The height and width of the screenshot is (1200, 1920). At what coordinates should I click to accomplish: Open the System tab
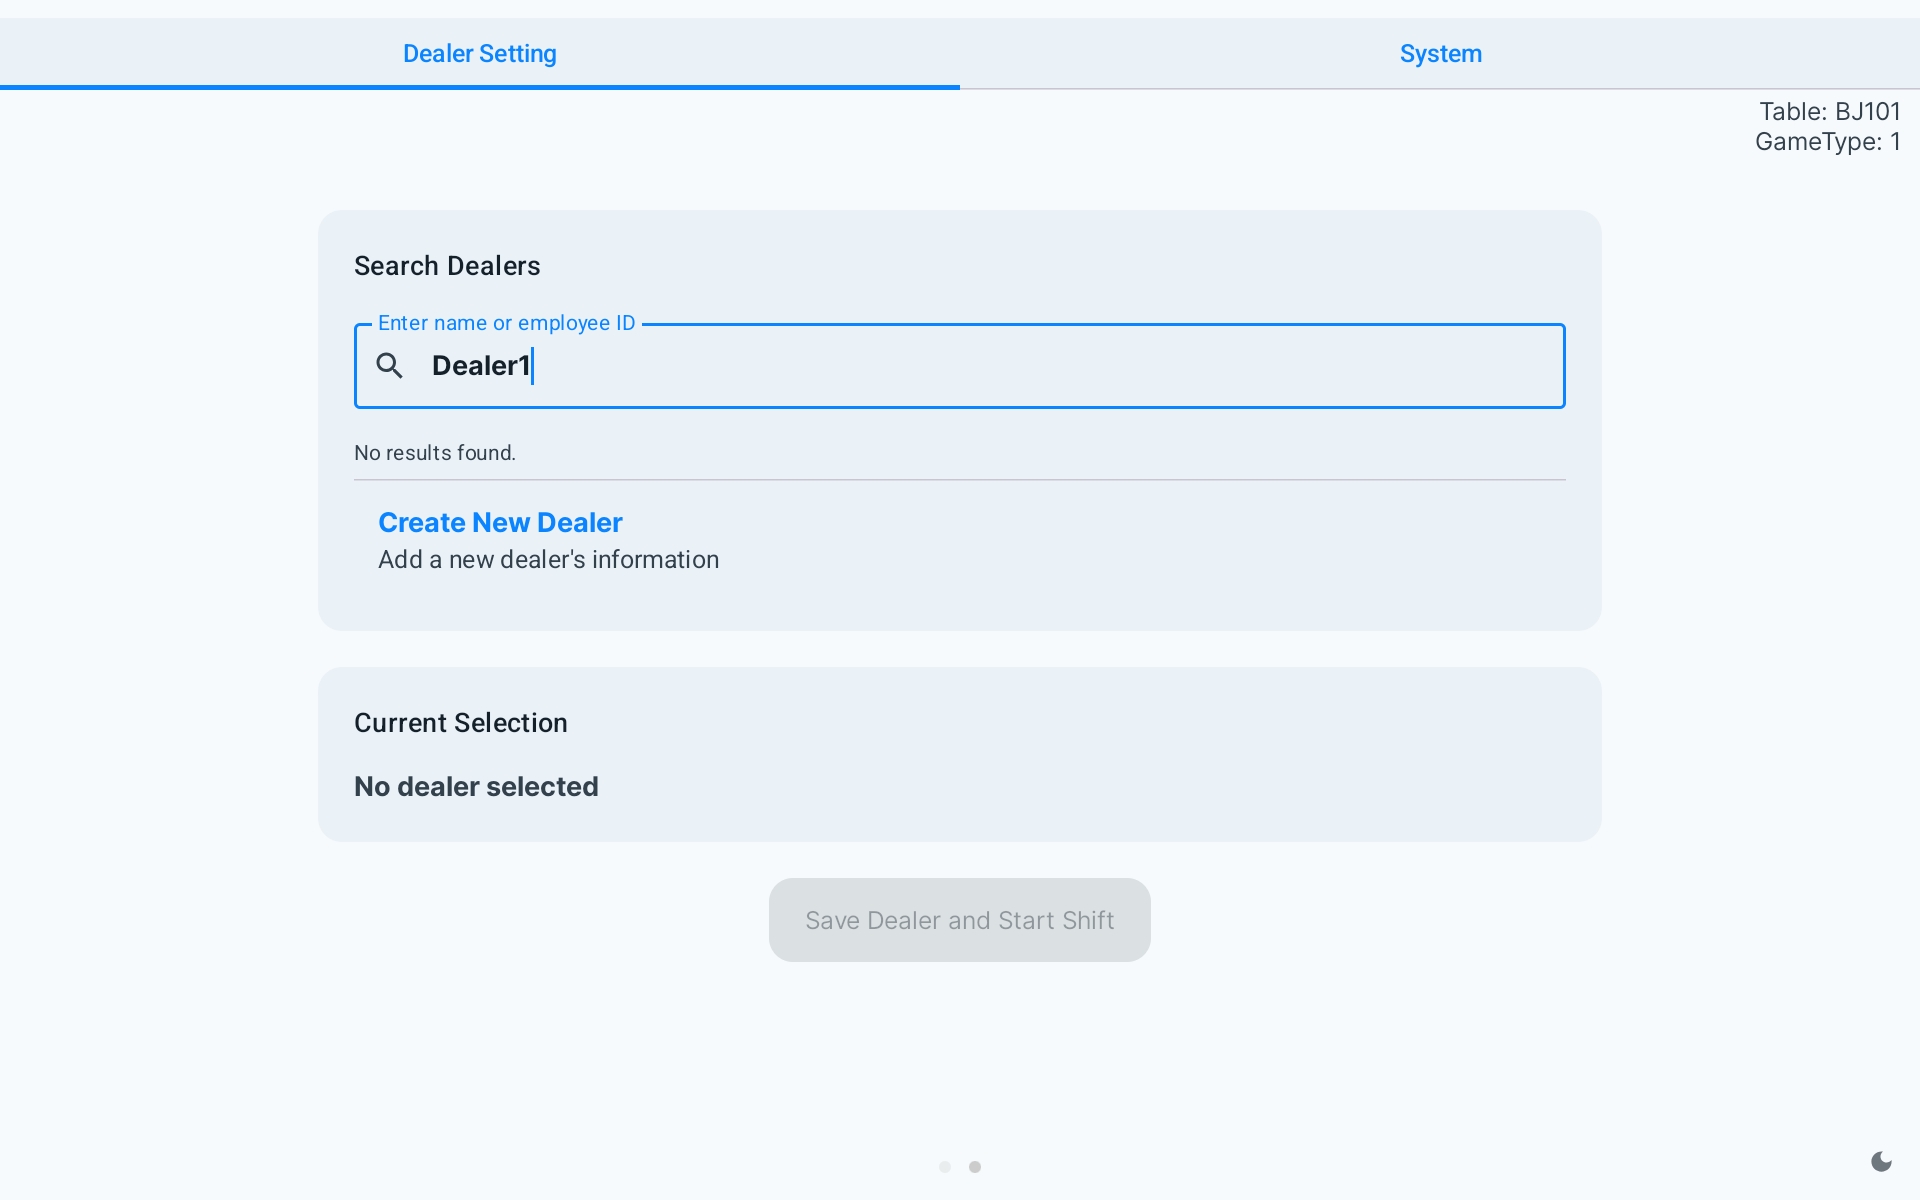coord(1440,54)
